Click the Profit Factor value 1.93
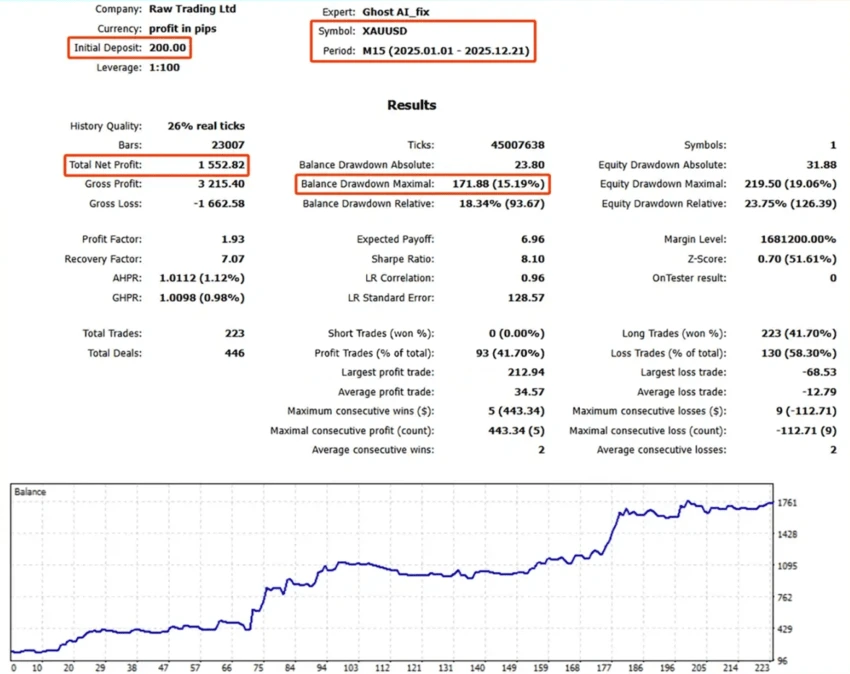This screenshot has width=850, height=674. pos(231,240)
